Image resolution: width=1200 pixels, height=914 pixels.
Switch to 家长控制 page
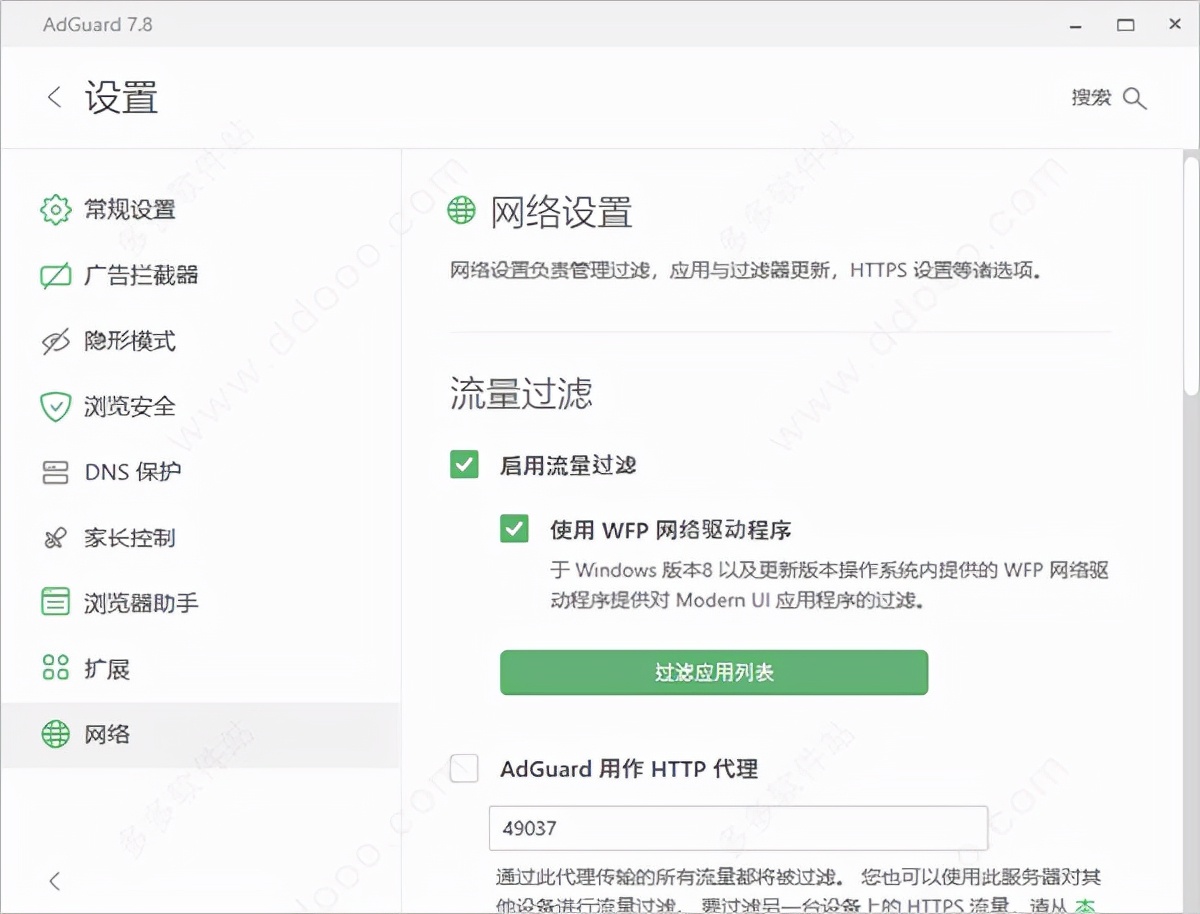(x=200, y=538)
